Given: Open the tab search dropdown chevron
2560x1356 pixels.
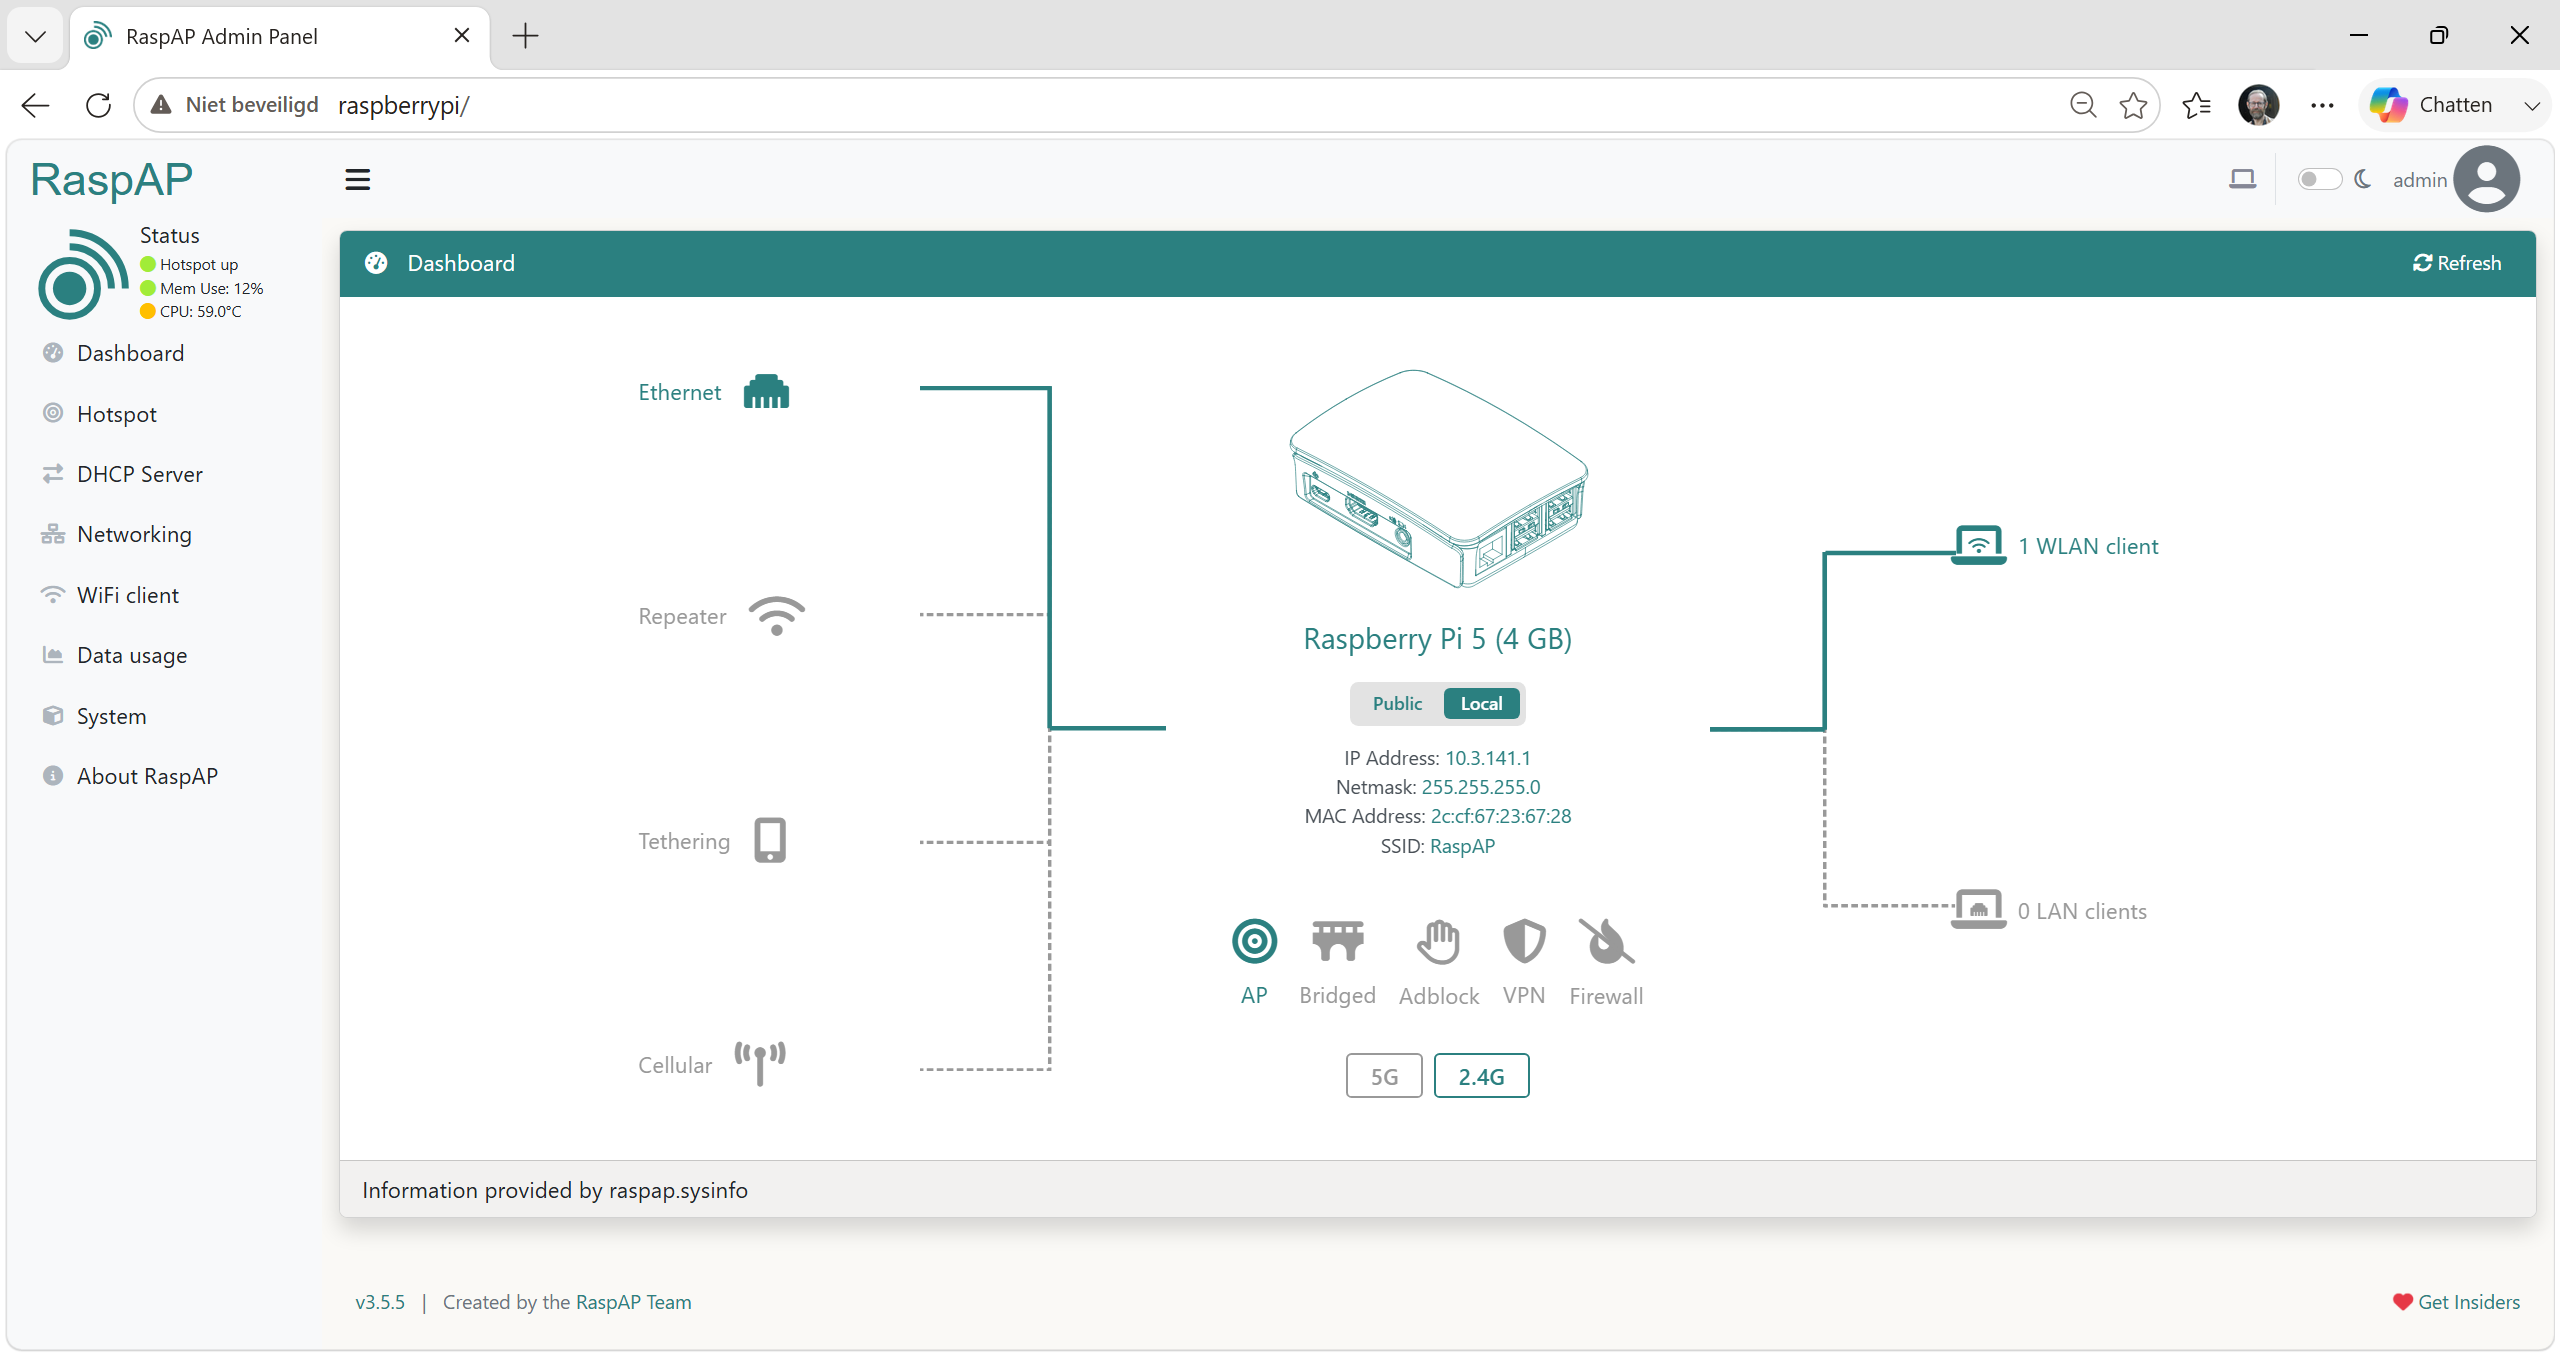Looking at the screenshot, I should (35, 36).
